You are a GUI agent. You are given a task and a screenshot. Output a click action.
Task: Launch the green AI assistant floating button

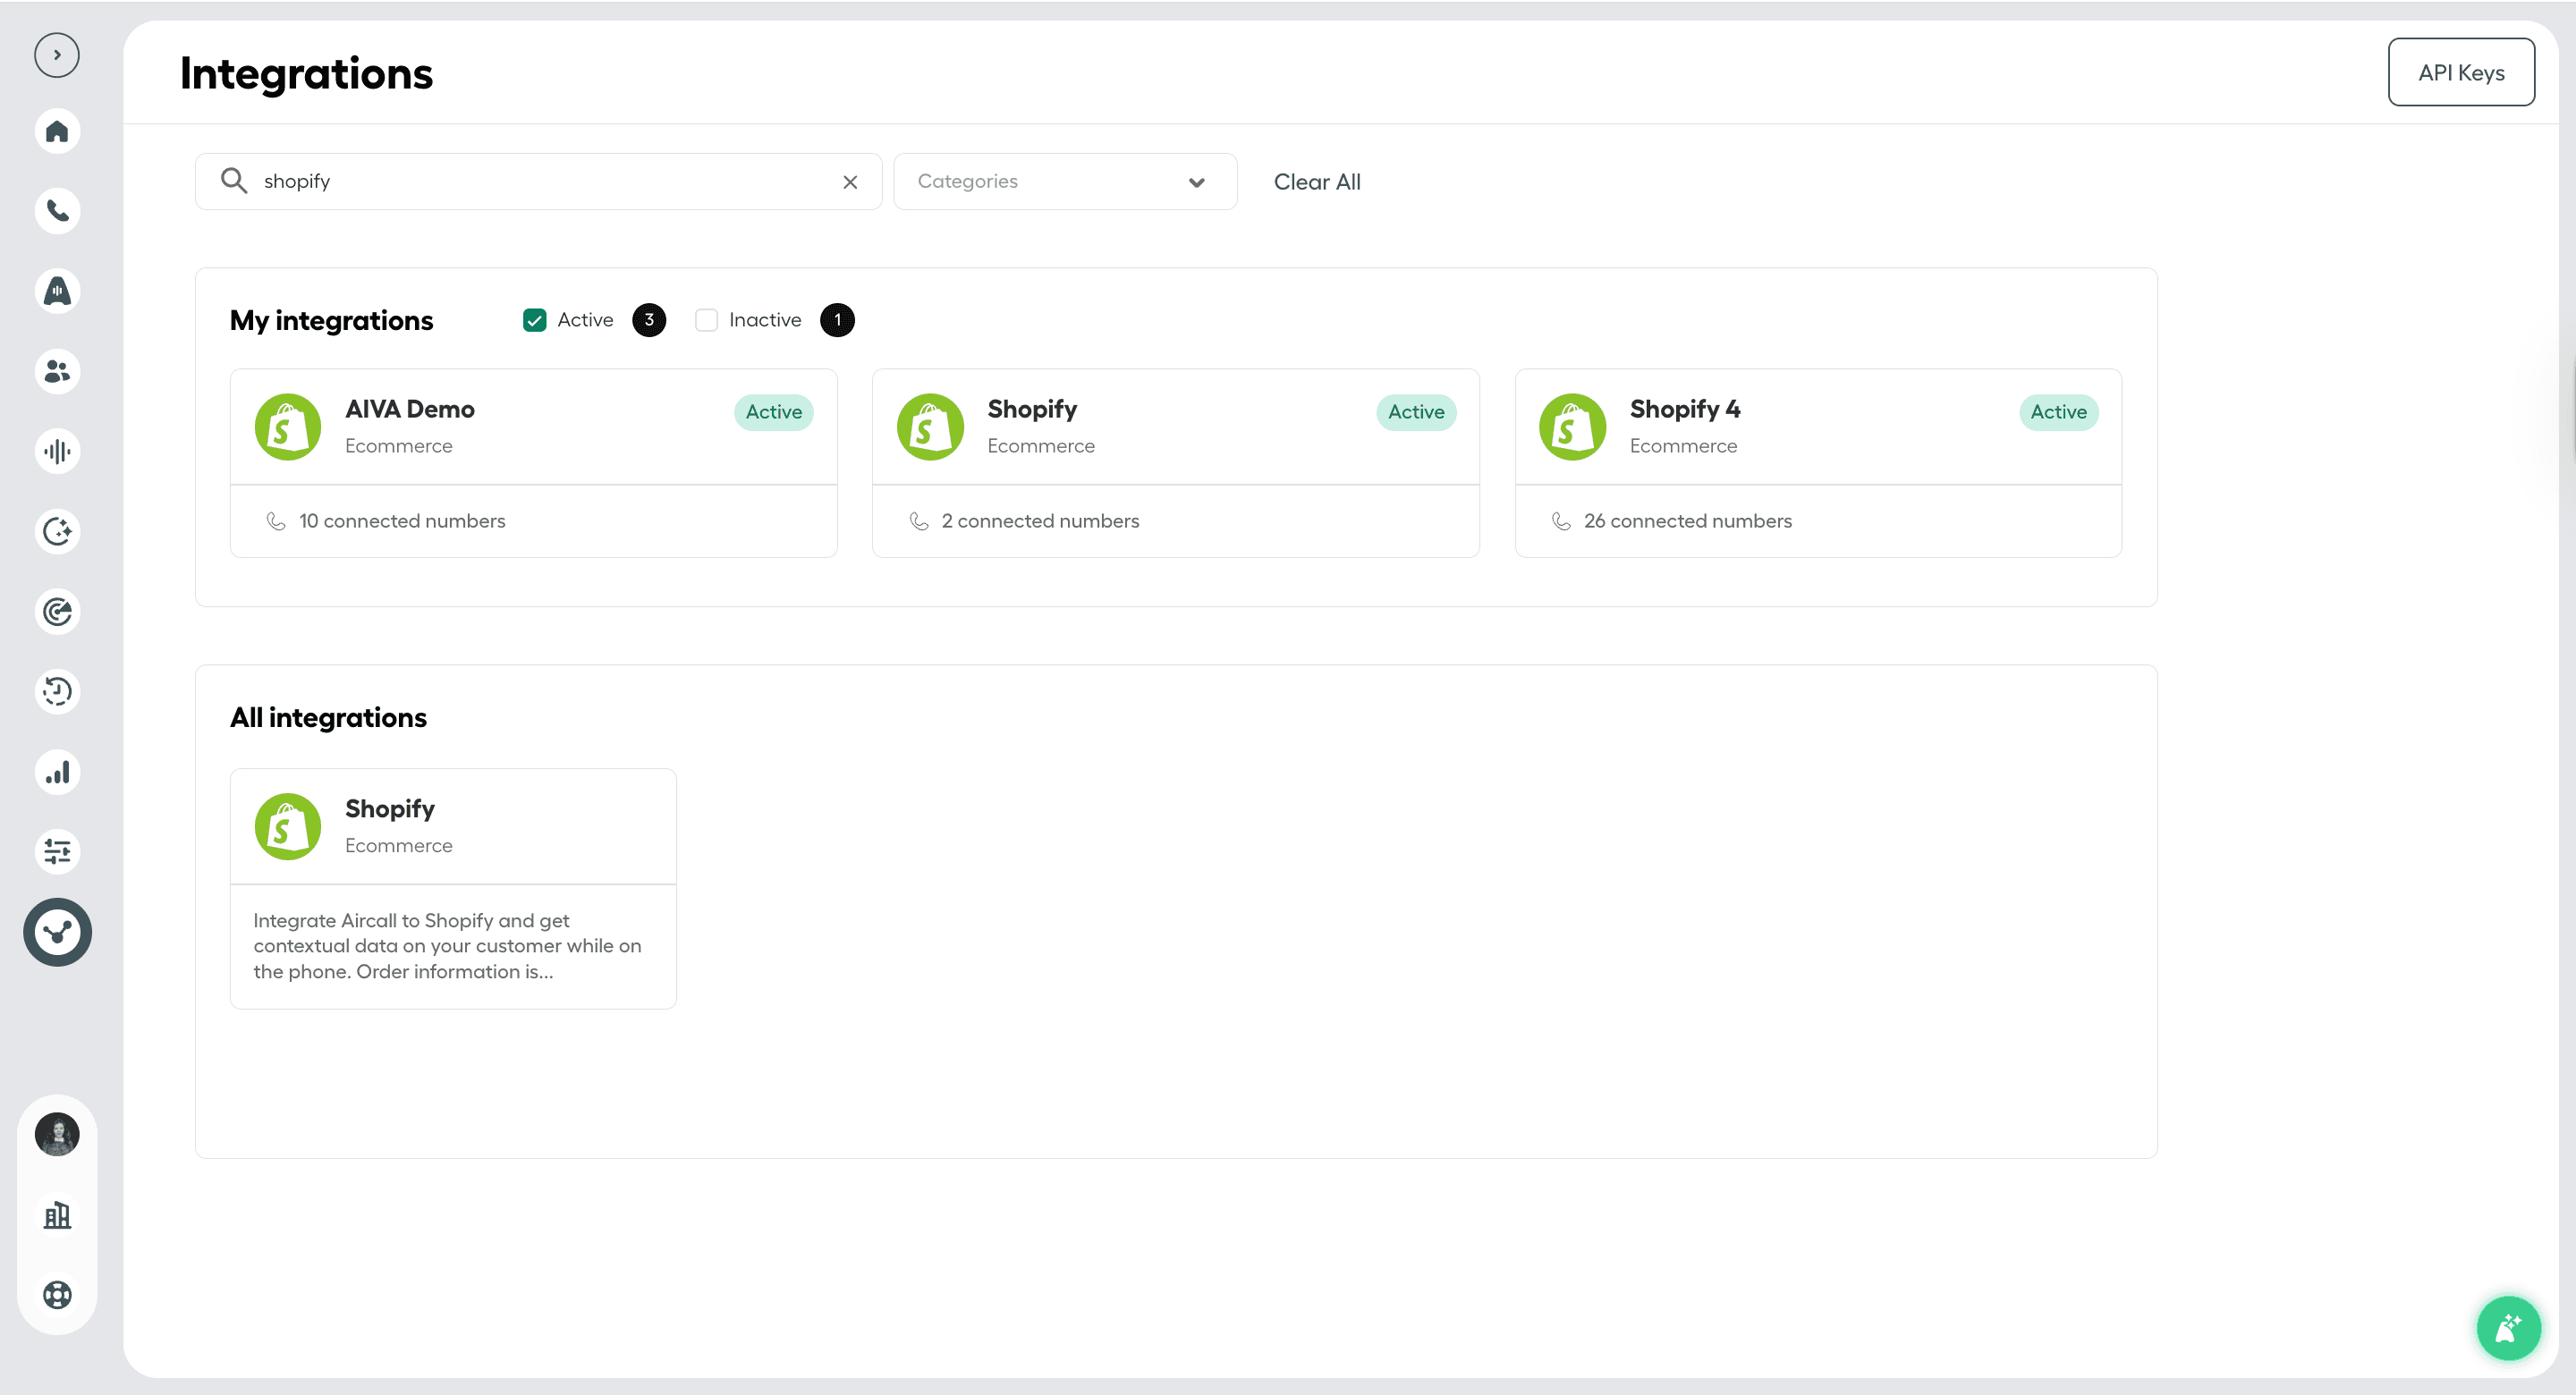2508,1328
